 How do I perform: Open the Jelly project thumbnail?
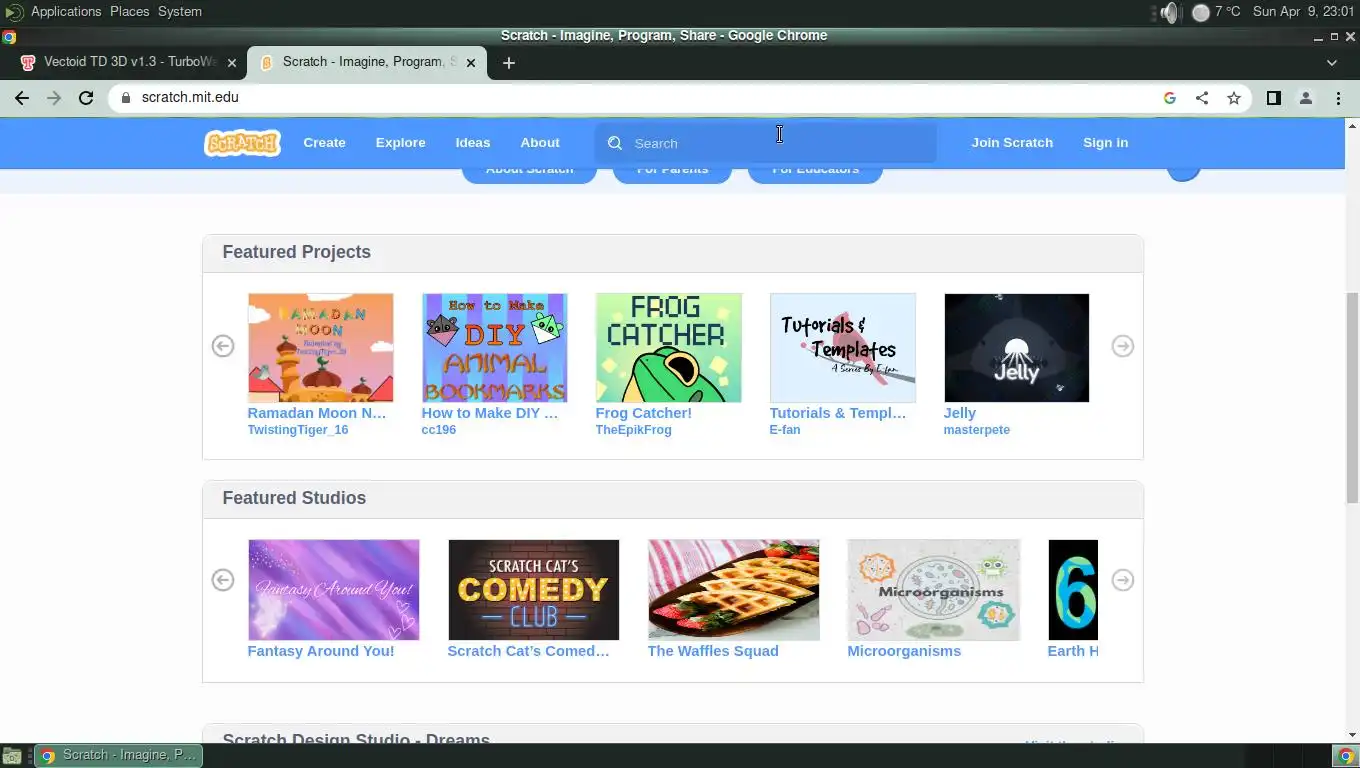tap(1017, 348)
